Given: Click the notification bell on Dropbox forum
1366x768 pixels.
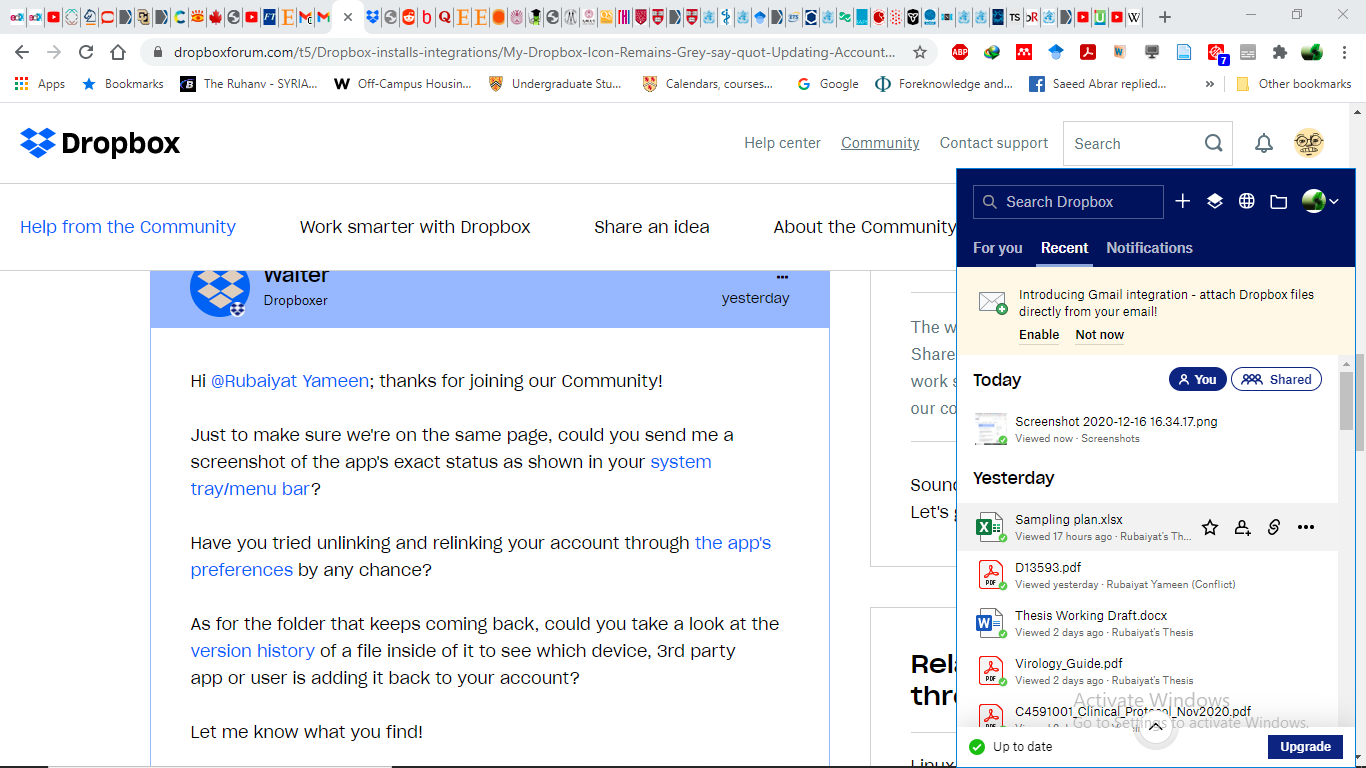Looking at the screenshot, I should click(1264, 143).
